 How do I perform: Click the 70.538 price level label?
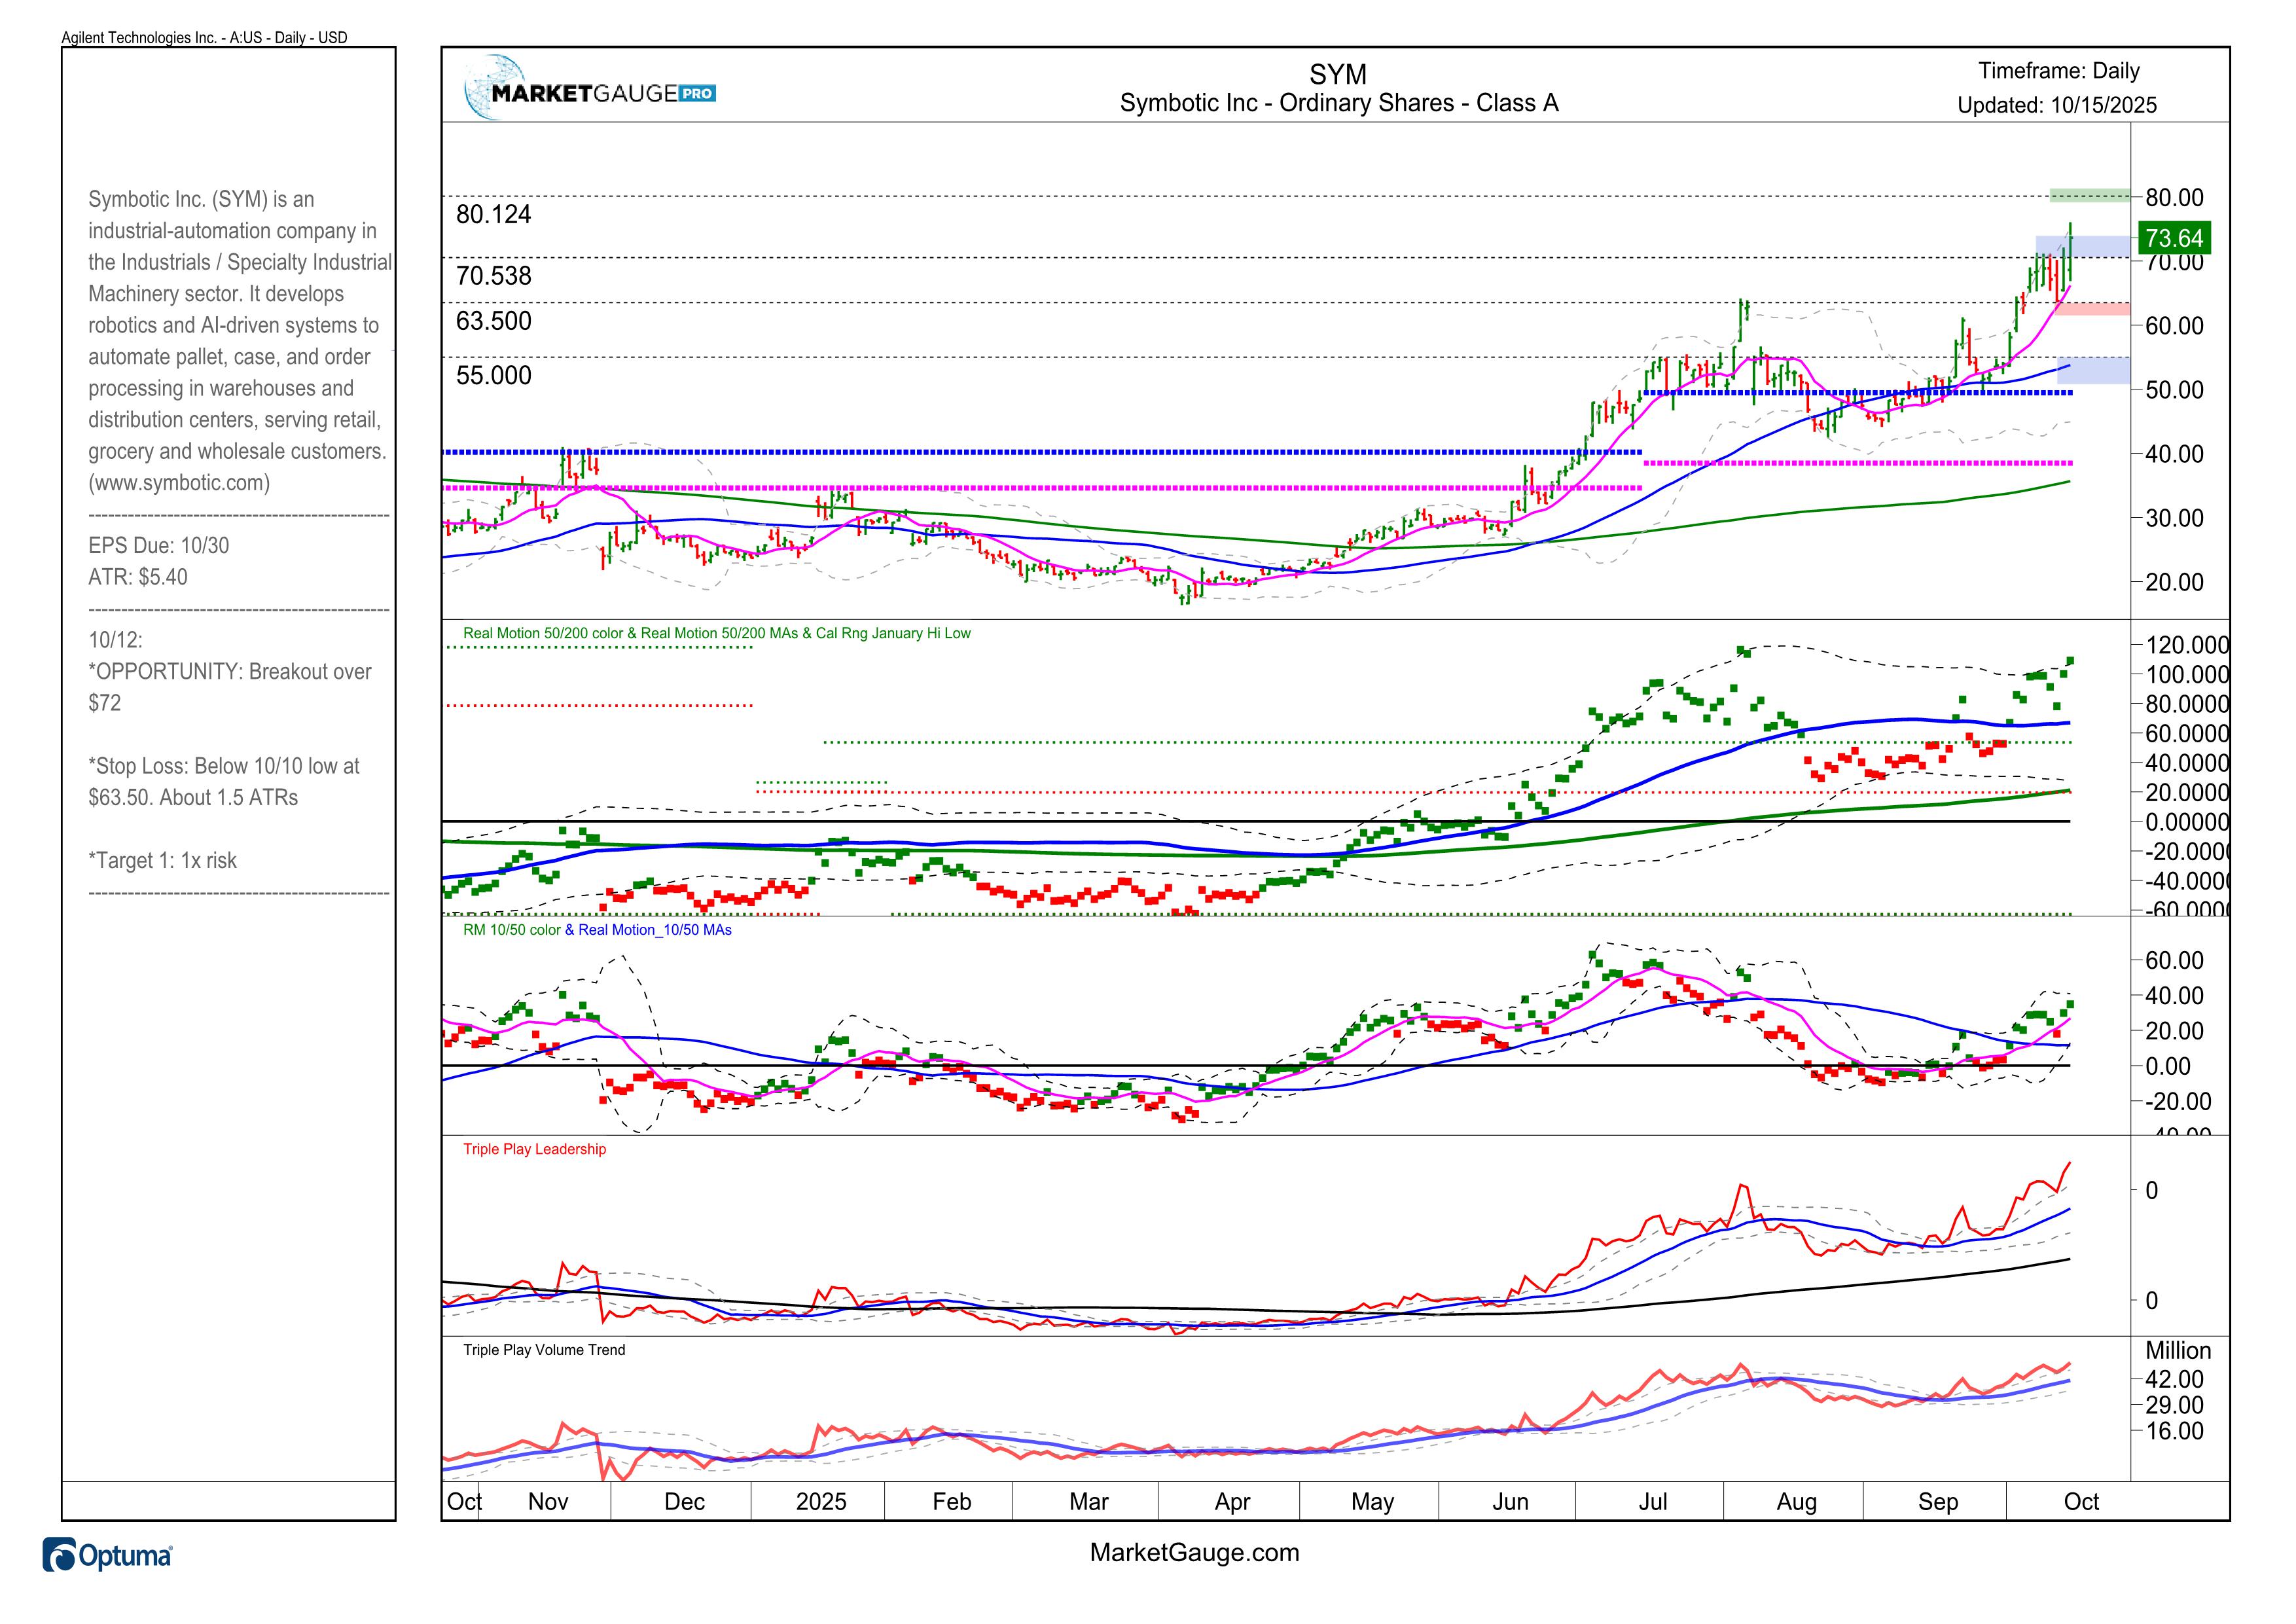[494, 276]
